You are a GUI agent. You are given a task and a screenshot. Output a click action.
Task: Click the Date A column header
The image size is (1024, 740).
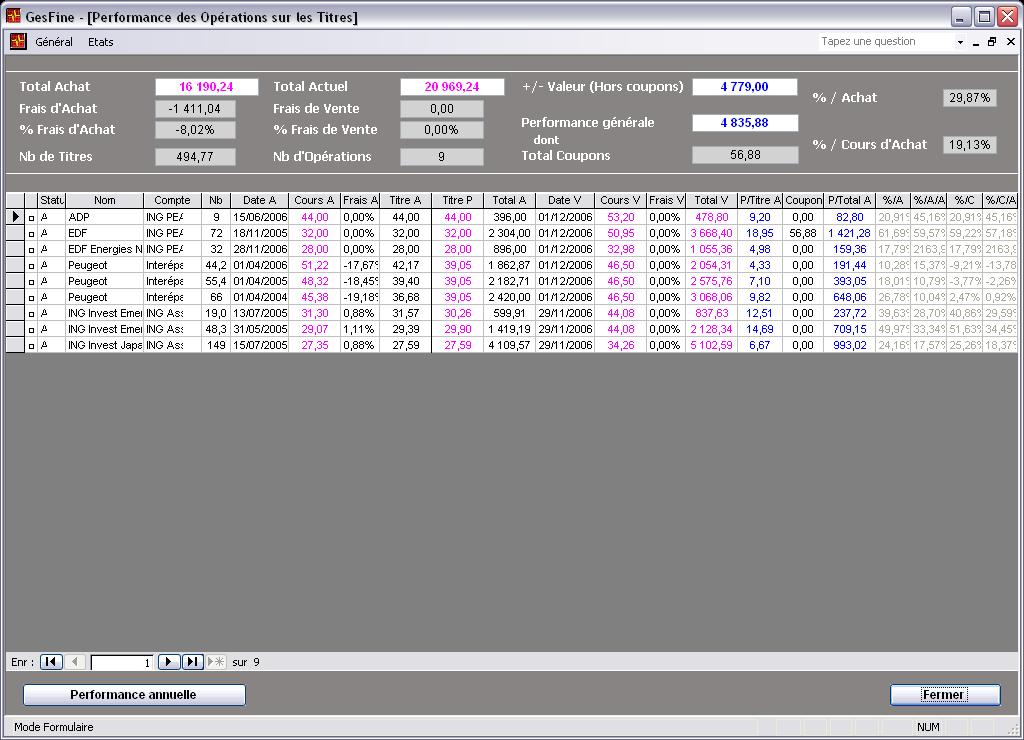coord(259,201)
